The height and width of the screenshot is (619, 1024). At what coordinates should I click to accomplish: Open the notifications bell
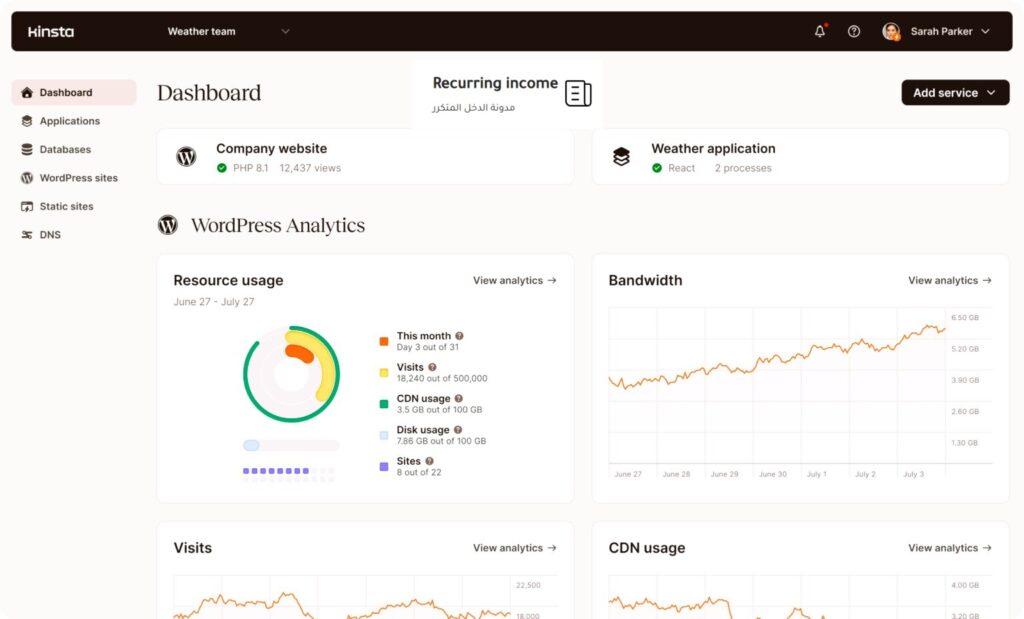pos(820,31)
